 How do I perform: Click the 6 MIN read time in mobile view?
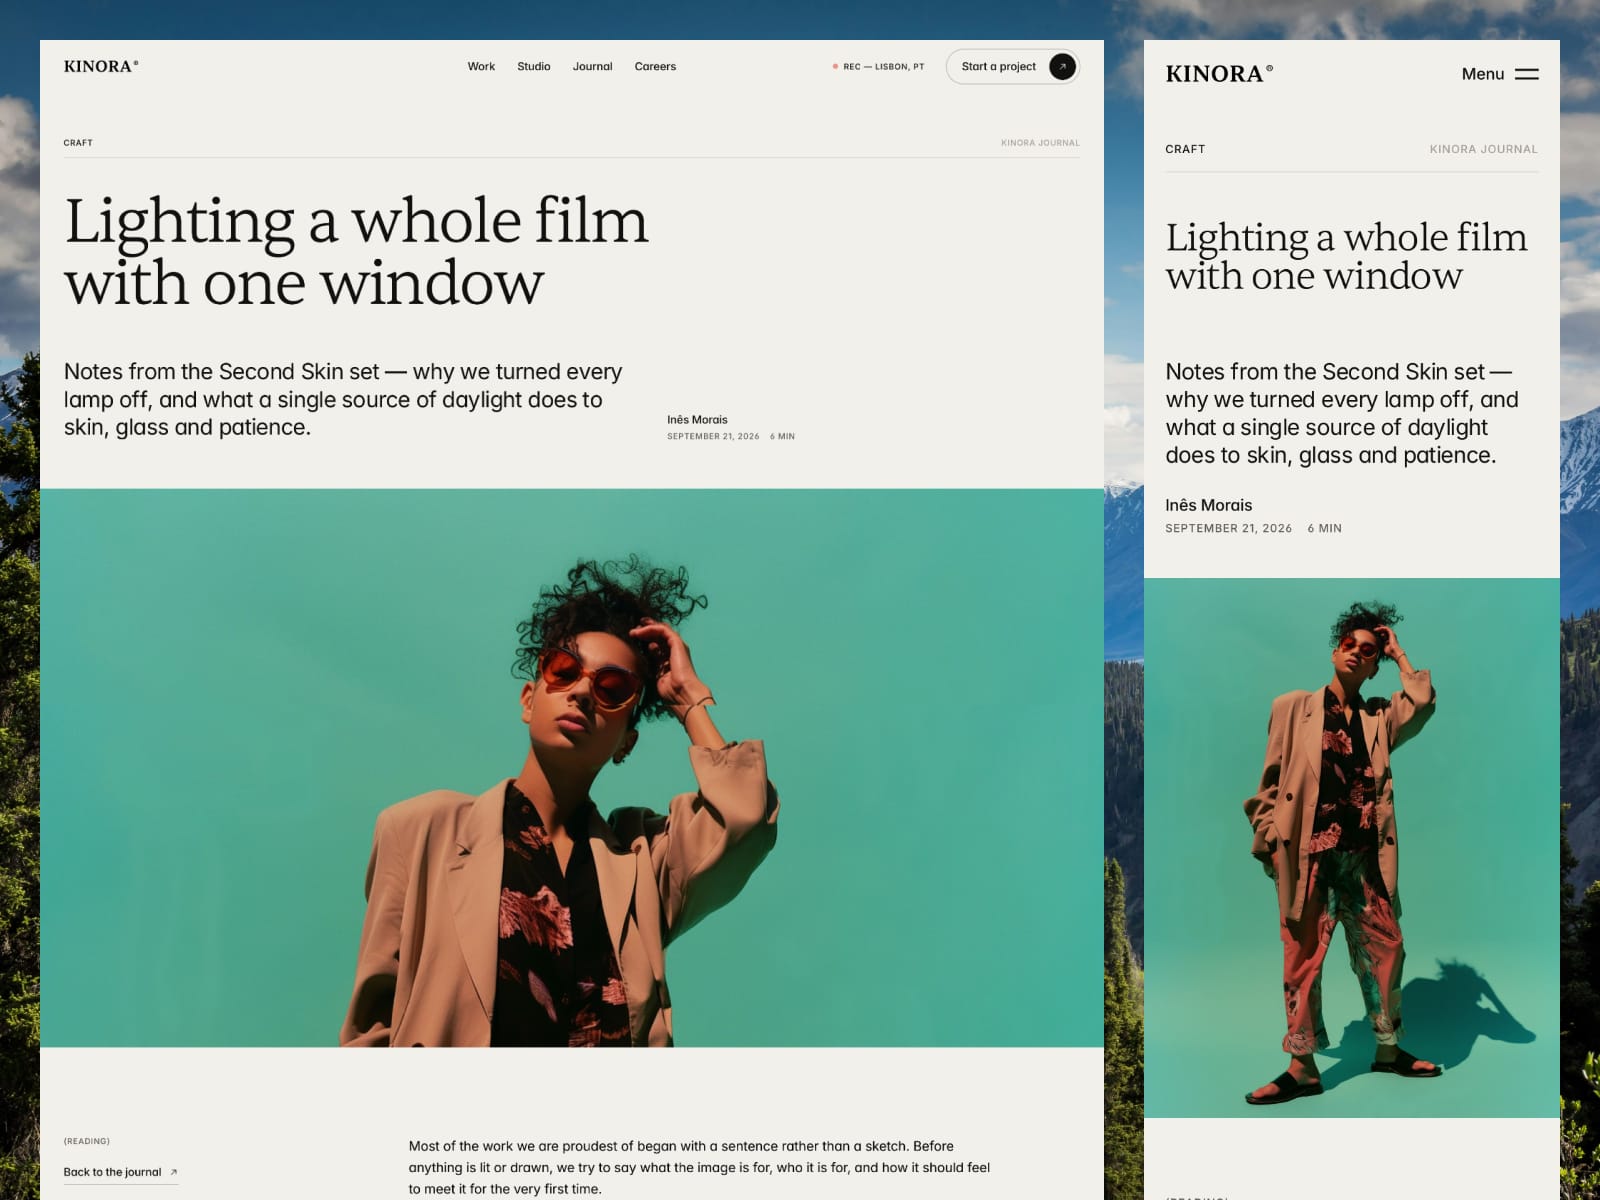[x=1324, y=528]
